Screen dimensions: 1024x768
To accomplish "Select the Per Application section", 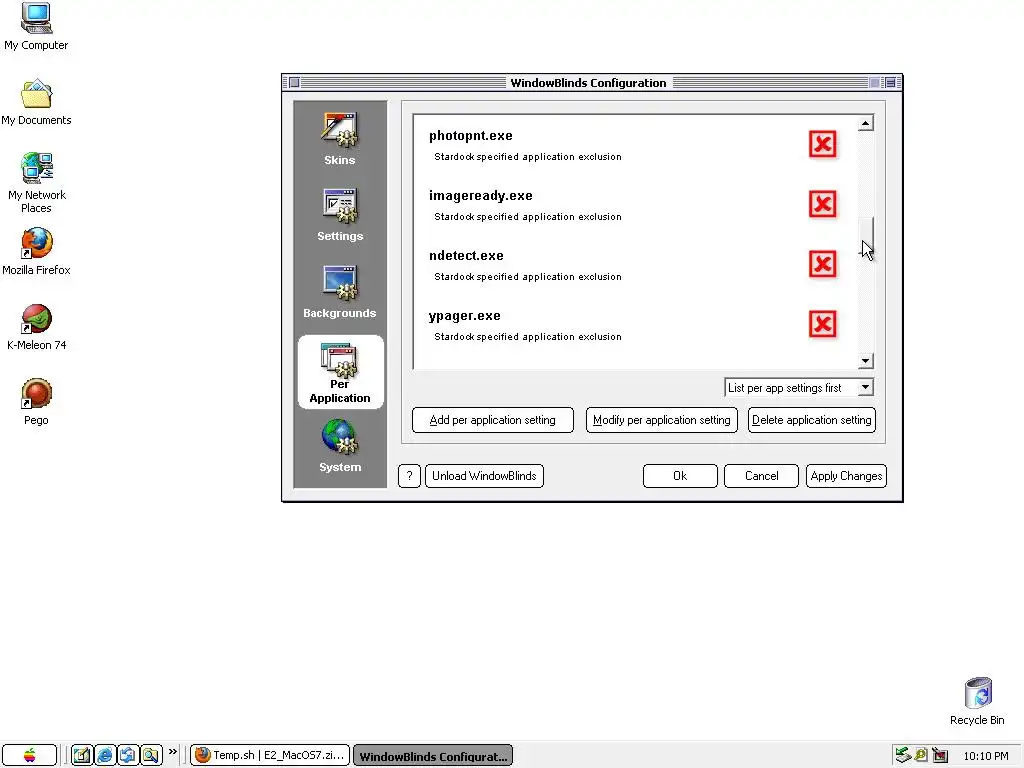I will [x=340, y=372].
